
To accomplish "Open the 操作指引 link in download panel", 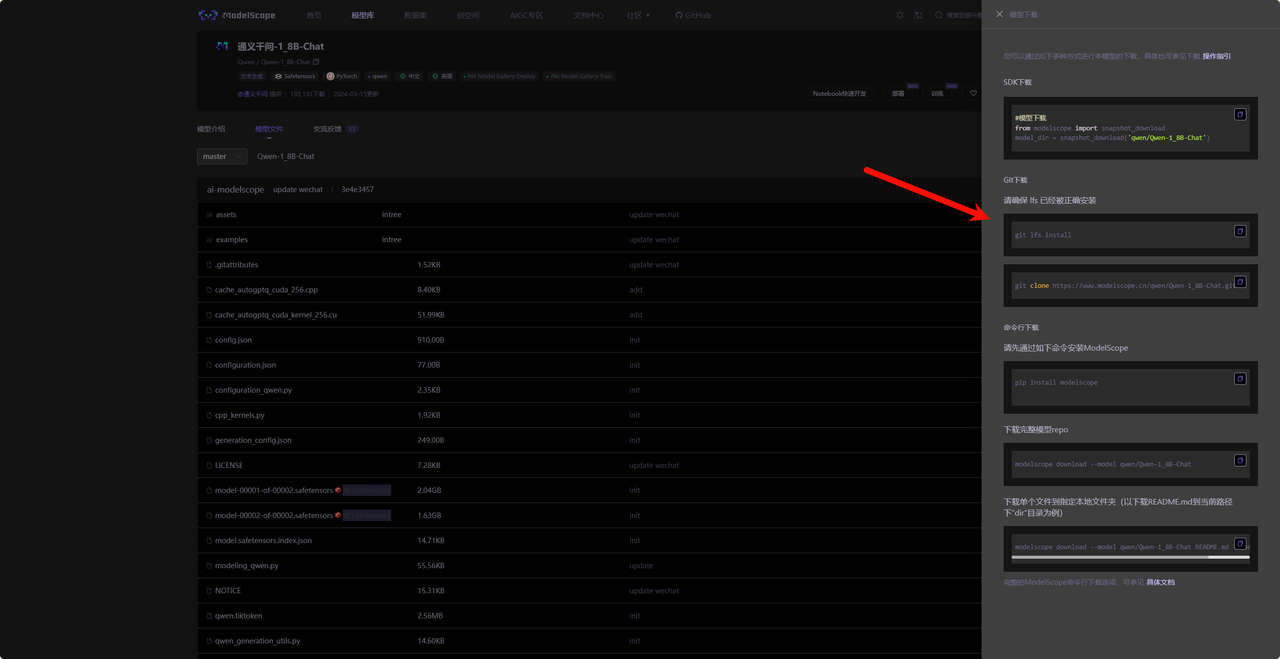I will click(1217, 56).
